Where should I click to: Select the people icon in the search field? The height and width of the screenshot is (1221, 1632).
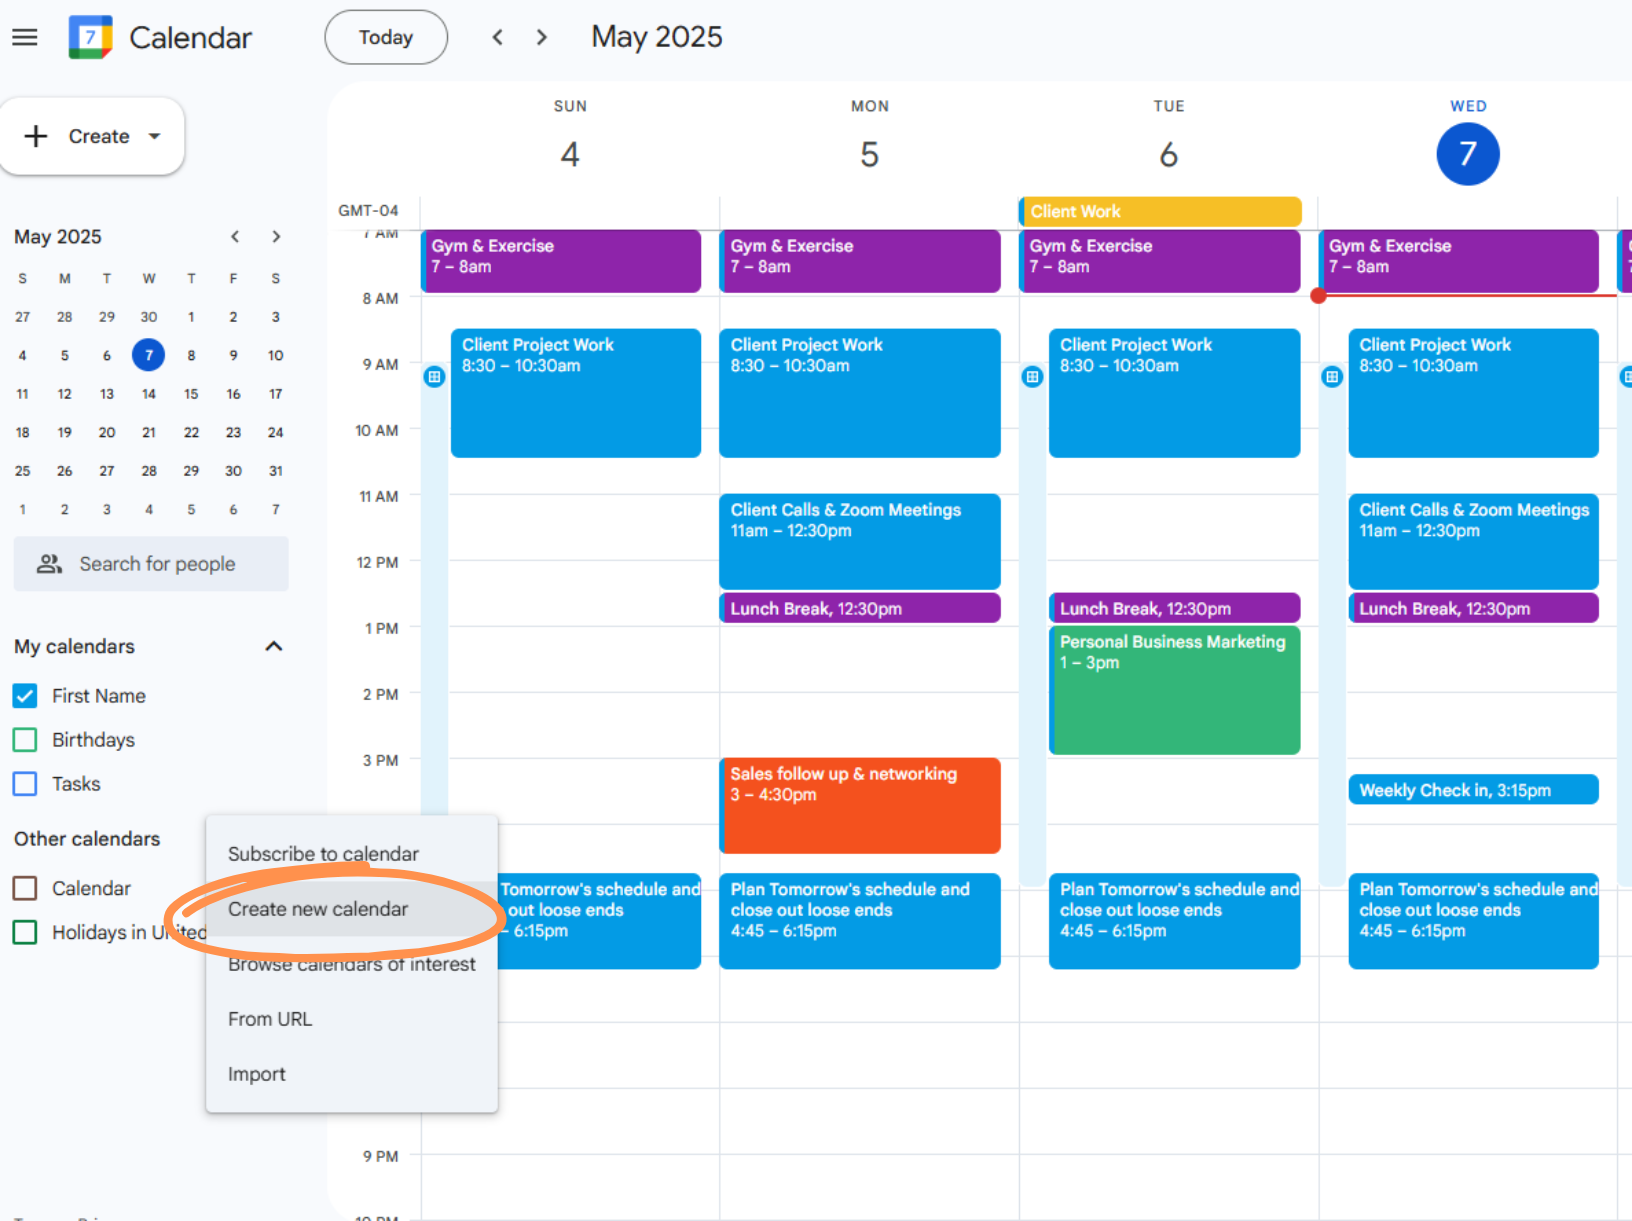[47, 563]
